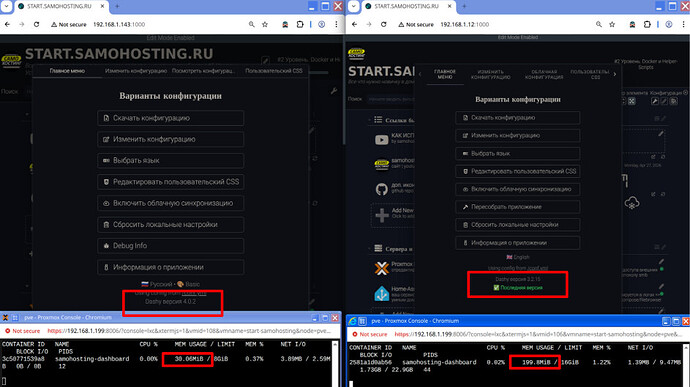Select 'ГЛАВНОЕ МЕНЮ' tab in right modal
Viewport: 690px width, 387px height.
(445, 74)
